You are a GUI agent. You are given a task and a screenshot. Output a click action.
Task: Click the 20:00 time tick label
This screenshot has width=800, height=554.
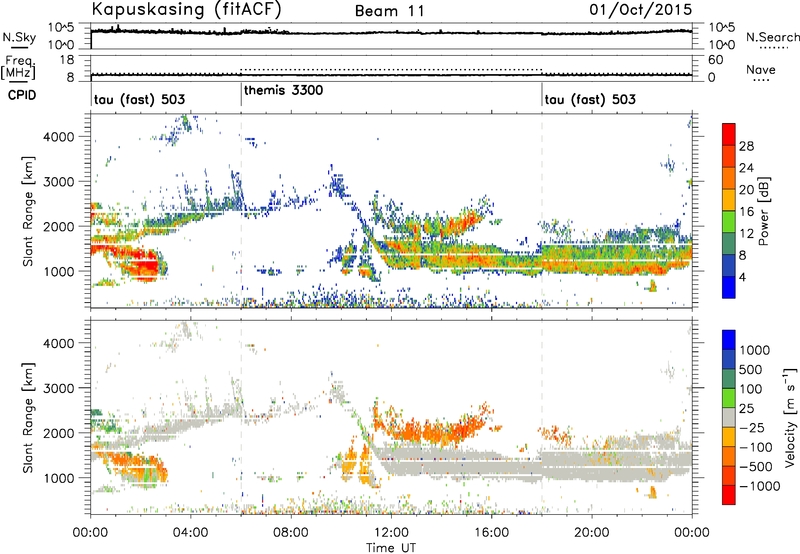591,533
